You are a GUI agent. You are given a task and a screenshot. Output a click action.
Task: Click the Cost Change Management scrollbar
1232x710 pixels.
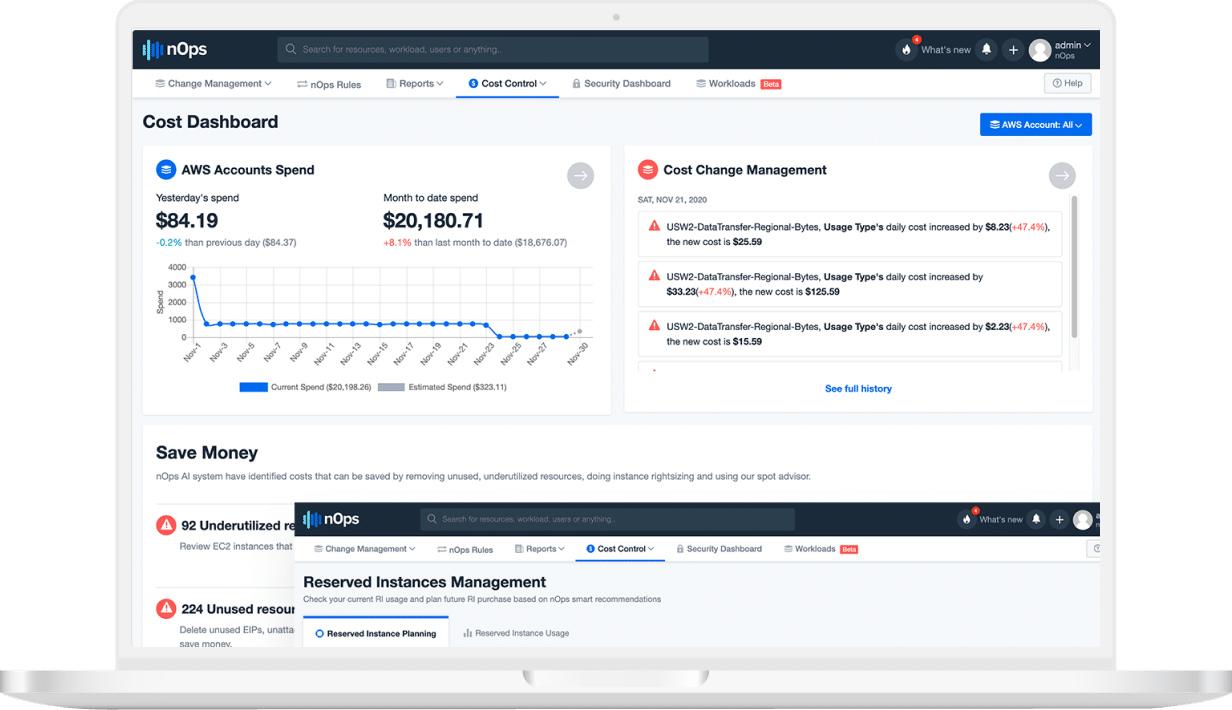pos(1075,268)
